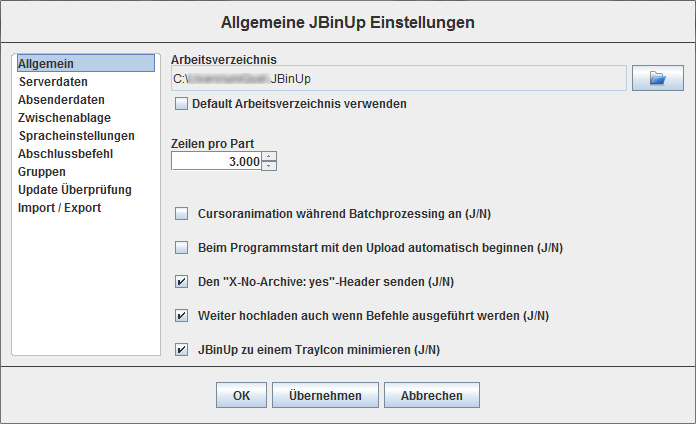Switch to Zwischenablage settings
The width and height of the screenshot is (696, 424).
(64, 118)
